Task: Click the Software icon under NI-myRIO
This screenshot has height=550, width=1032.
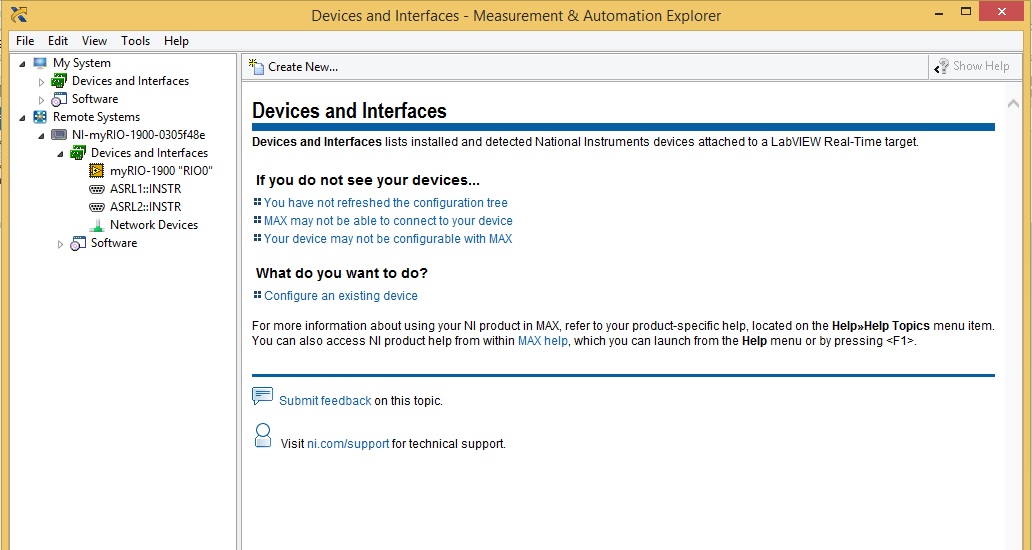Action: click(78, 243)
